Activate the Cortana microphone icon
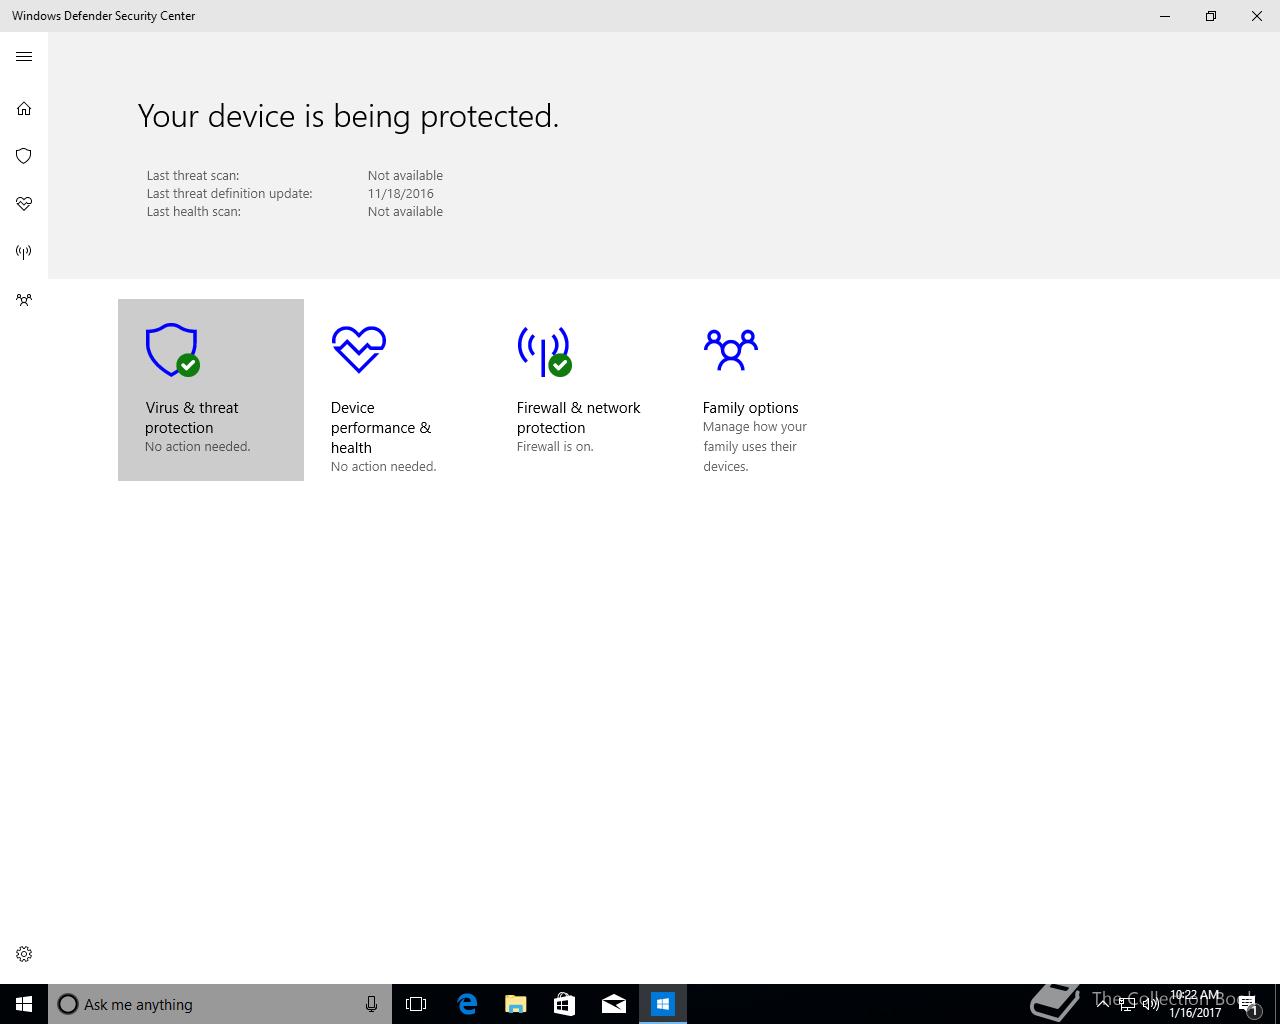The height and width of the screenshot is (1024, 1280). pyautogui.click(x=371, y=1004)
